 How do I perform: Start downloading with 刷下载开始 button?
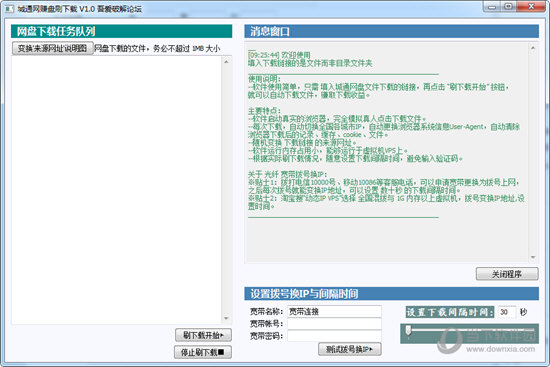[203, 335]
